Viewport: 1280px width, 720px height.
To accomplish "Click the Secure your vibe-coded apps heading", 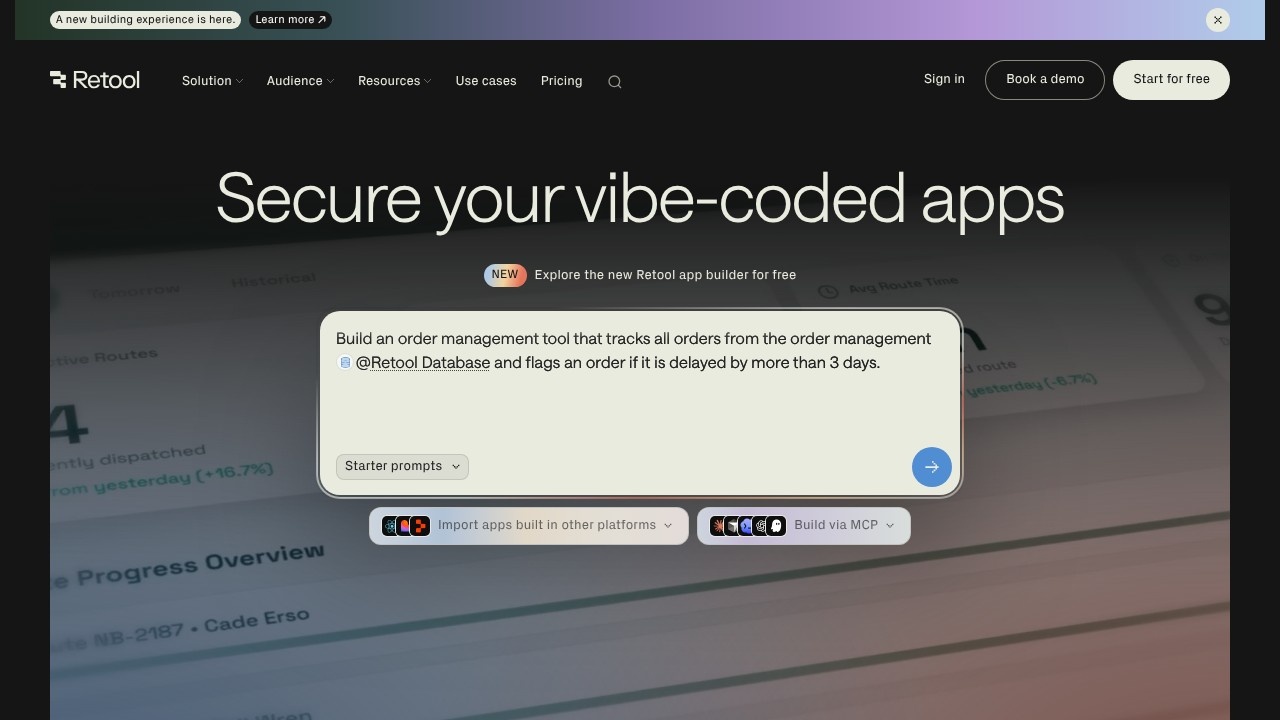I will (x=640, y=199).
